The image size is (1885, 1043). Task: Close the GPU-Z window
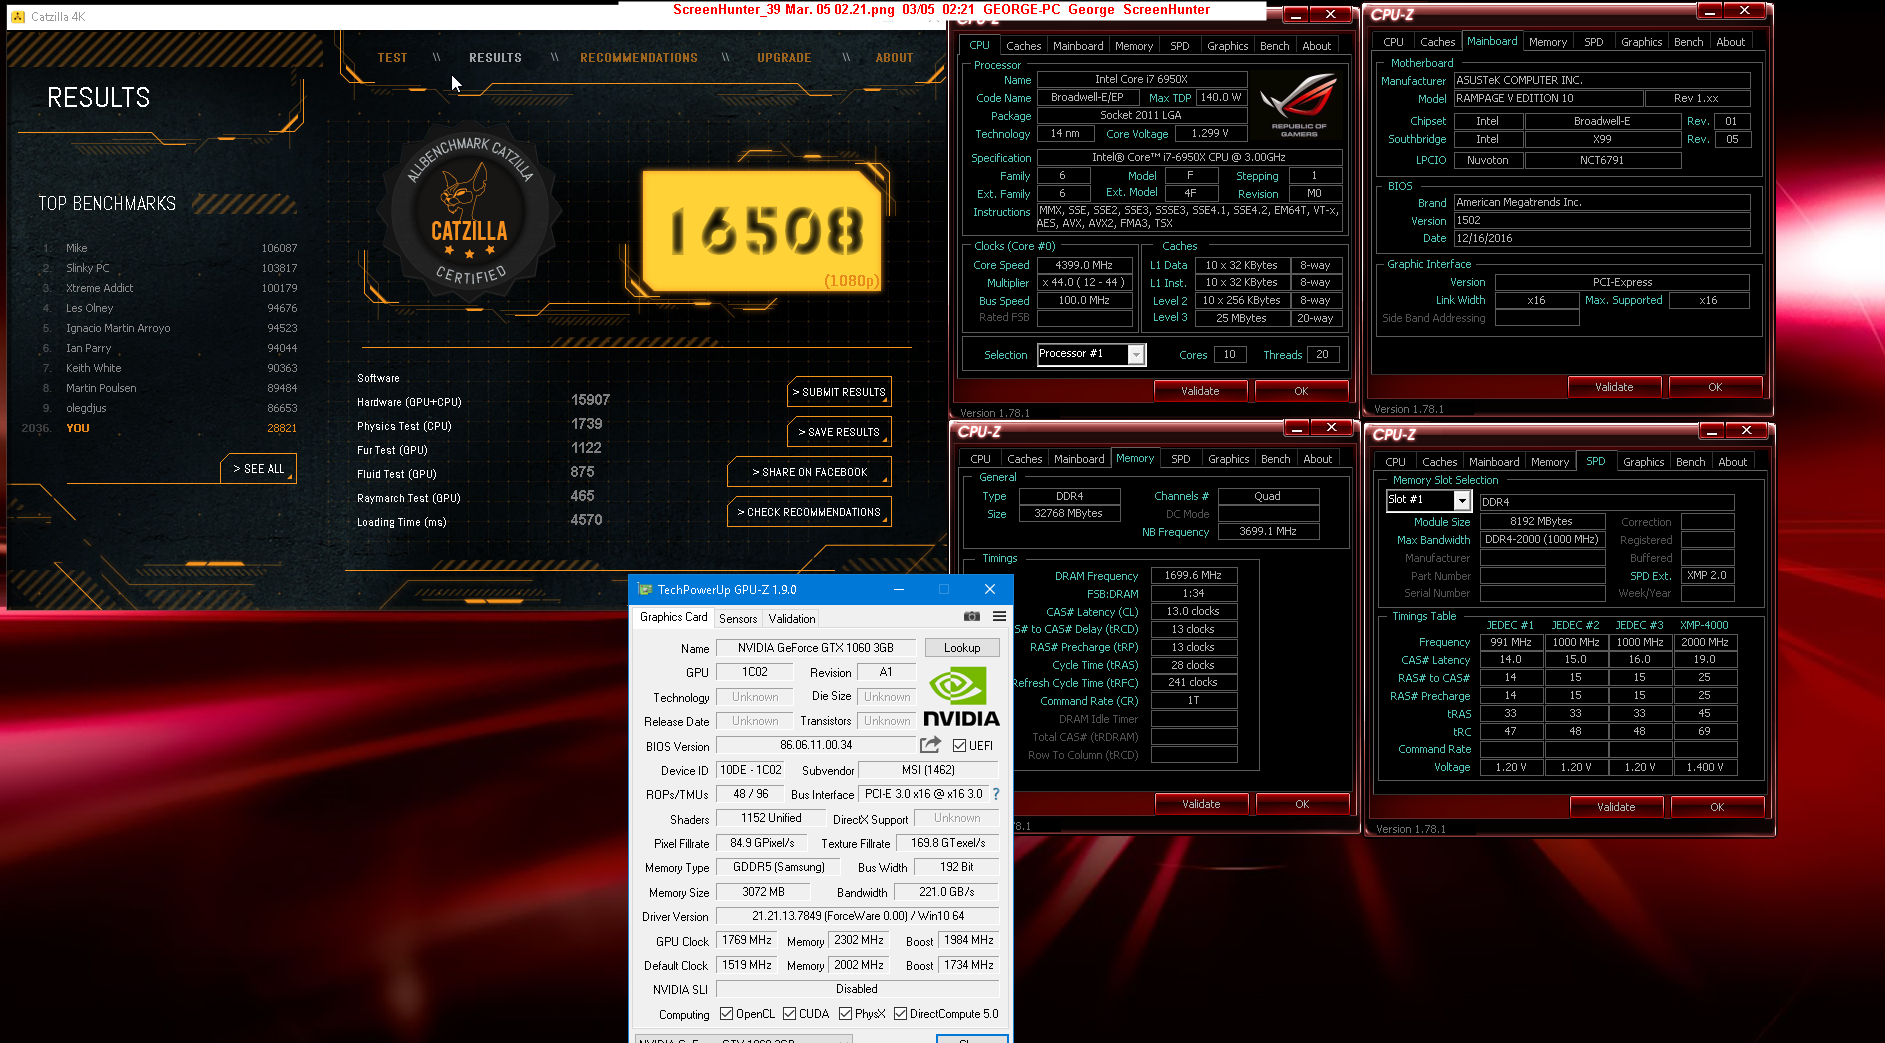point(989,589)
